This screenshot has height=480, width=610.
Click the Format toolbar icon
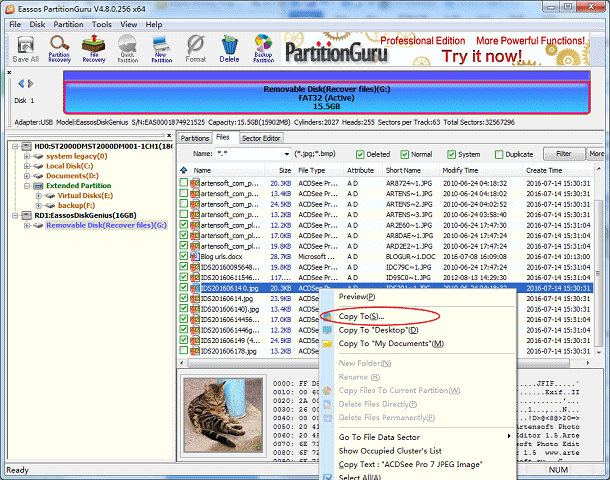[x=195, y=49]
